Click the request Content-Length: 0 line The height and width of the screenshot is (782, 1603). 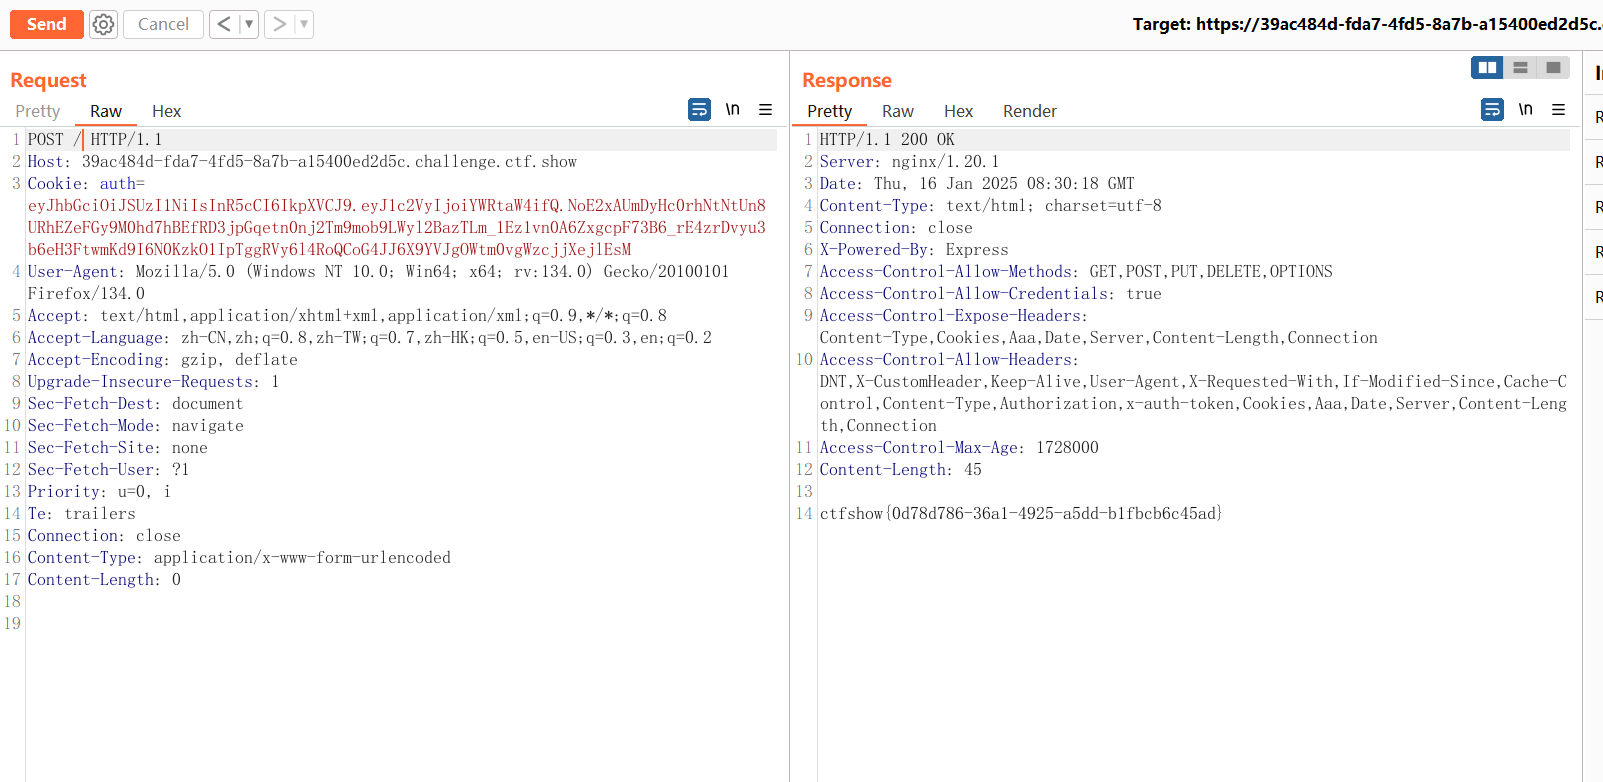104,579
